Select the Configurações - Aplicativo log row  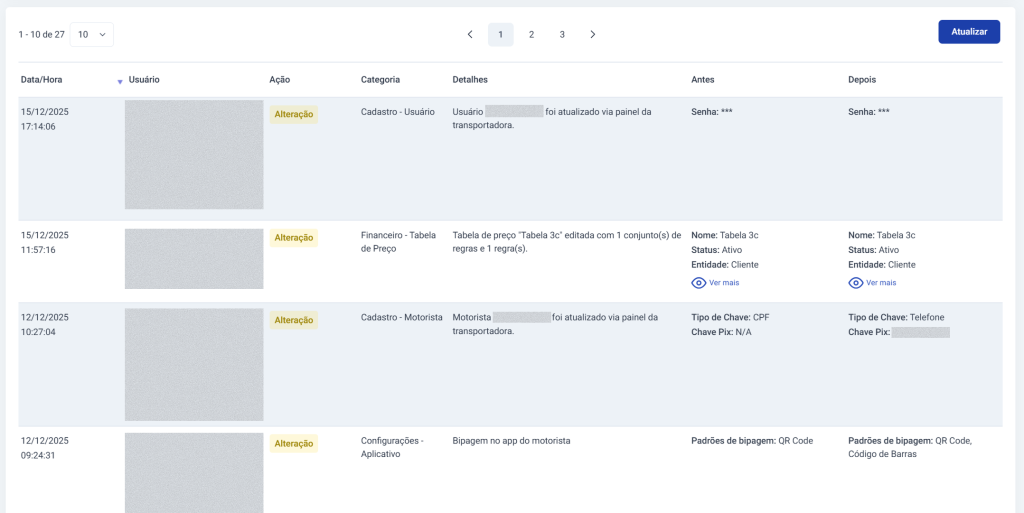392,447
